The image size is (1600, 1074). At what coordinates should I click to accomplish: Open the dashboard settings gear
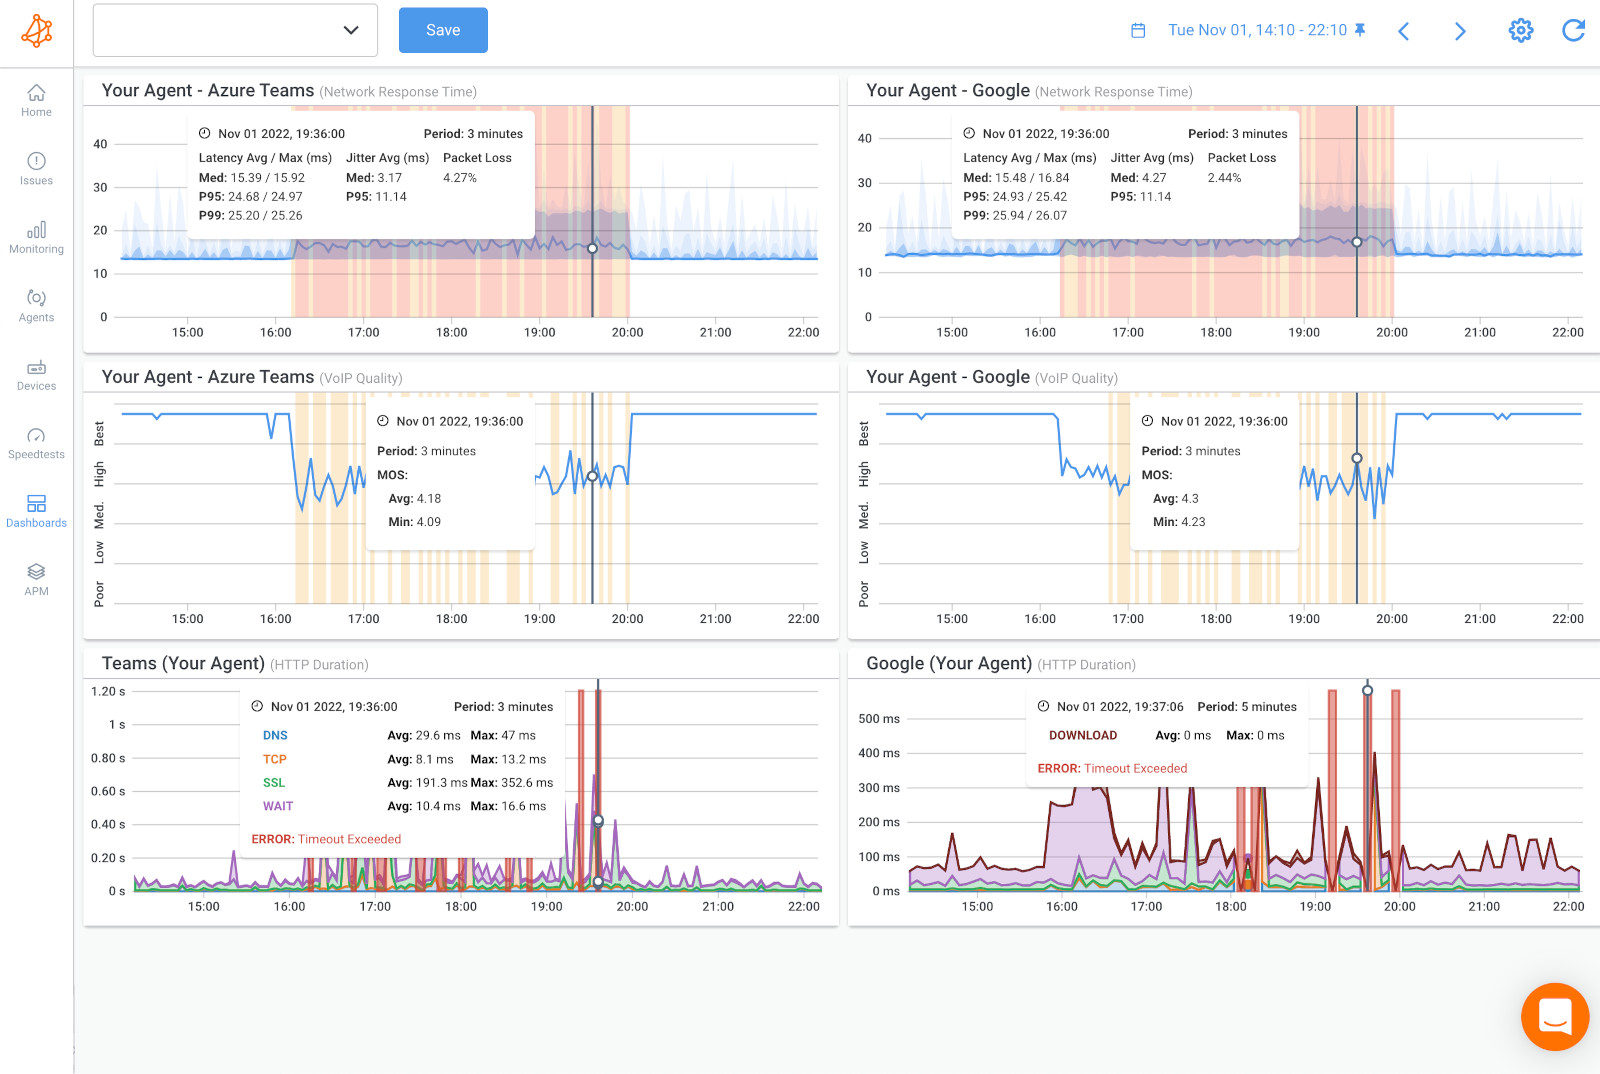[1520, 30]
